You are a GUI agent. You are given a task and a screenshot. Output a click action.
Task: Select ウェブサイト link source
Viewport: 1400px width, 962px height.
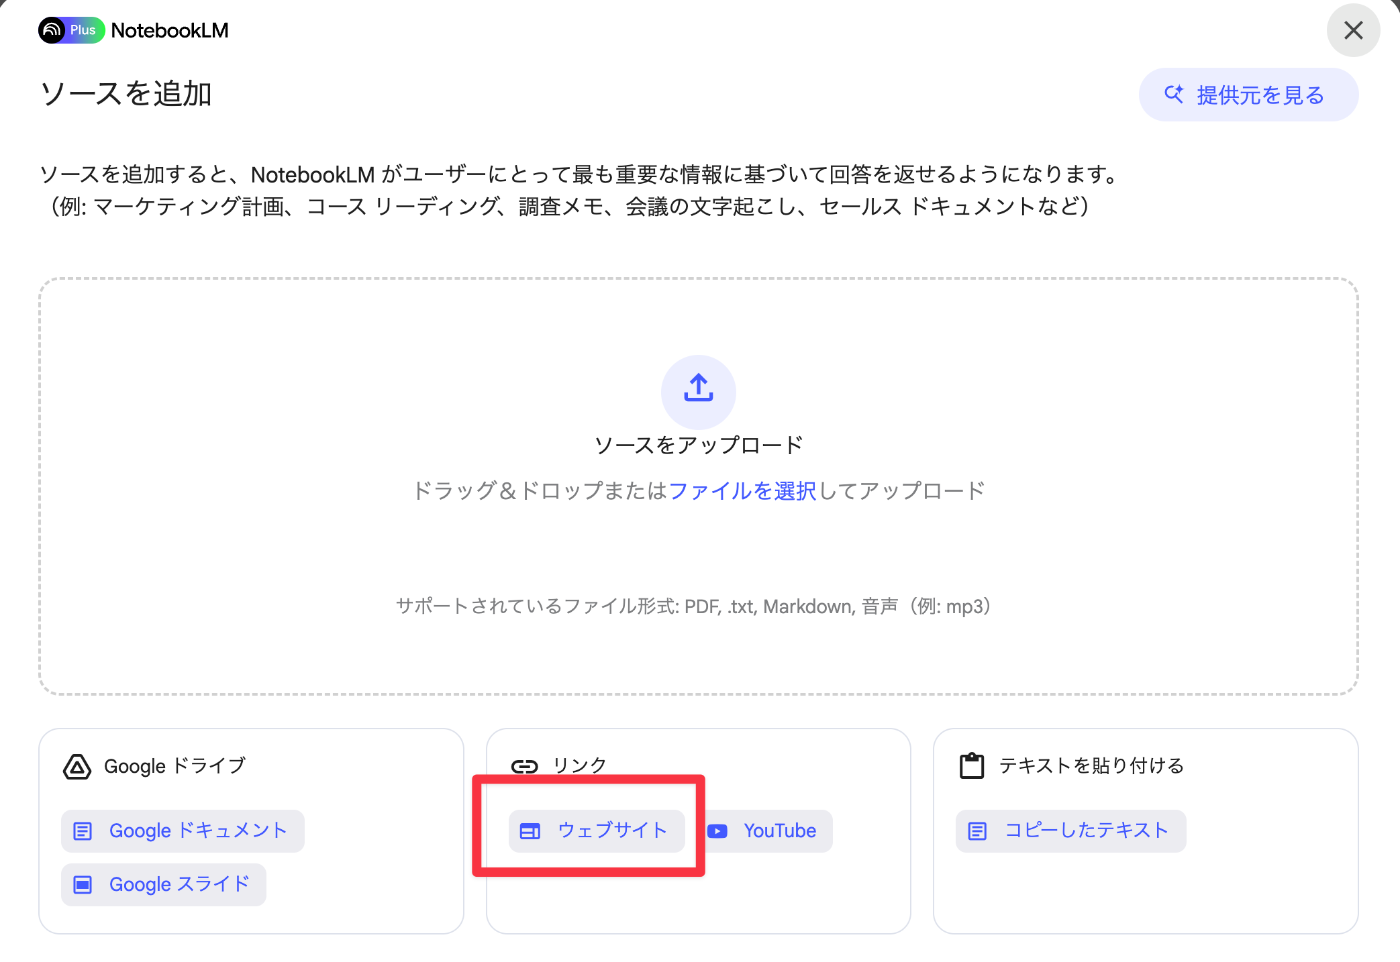coord(597,831)
